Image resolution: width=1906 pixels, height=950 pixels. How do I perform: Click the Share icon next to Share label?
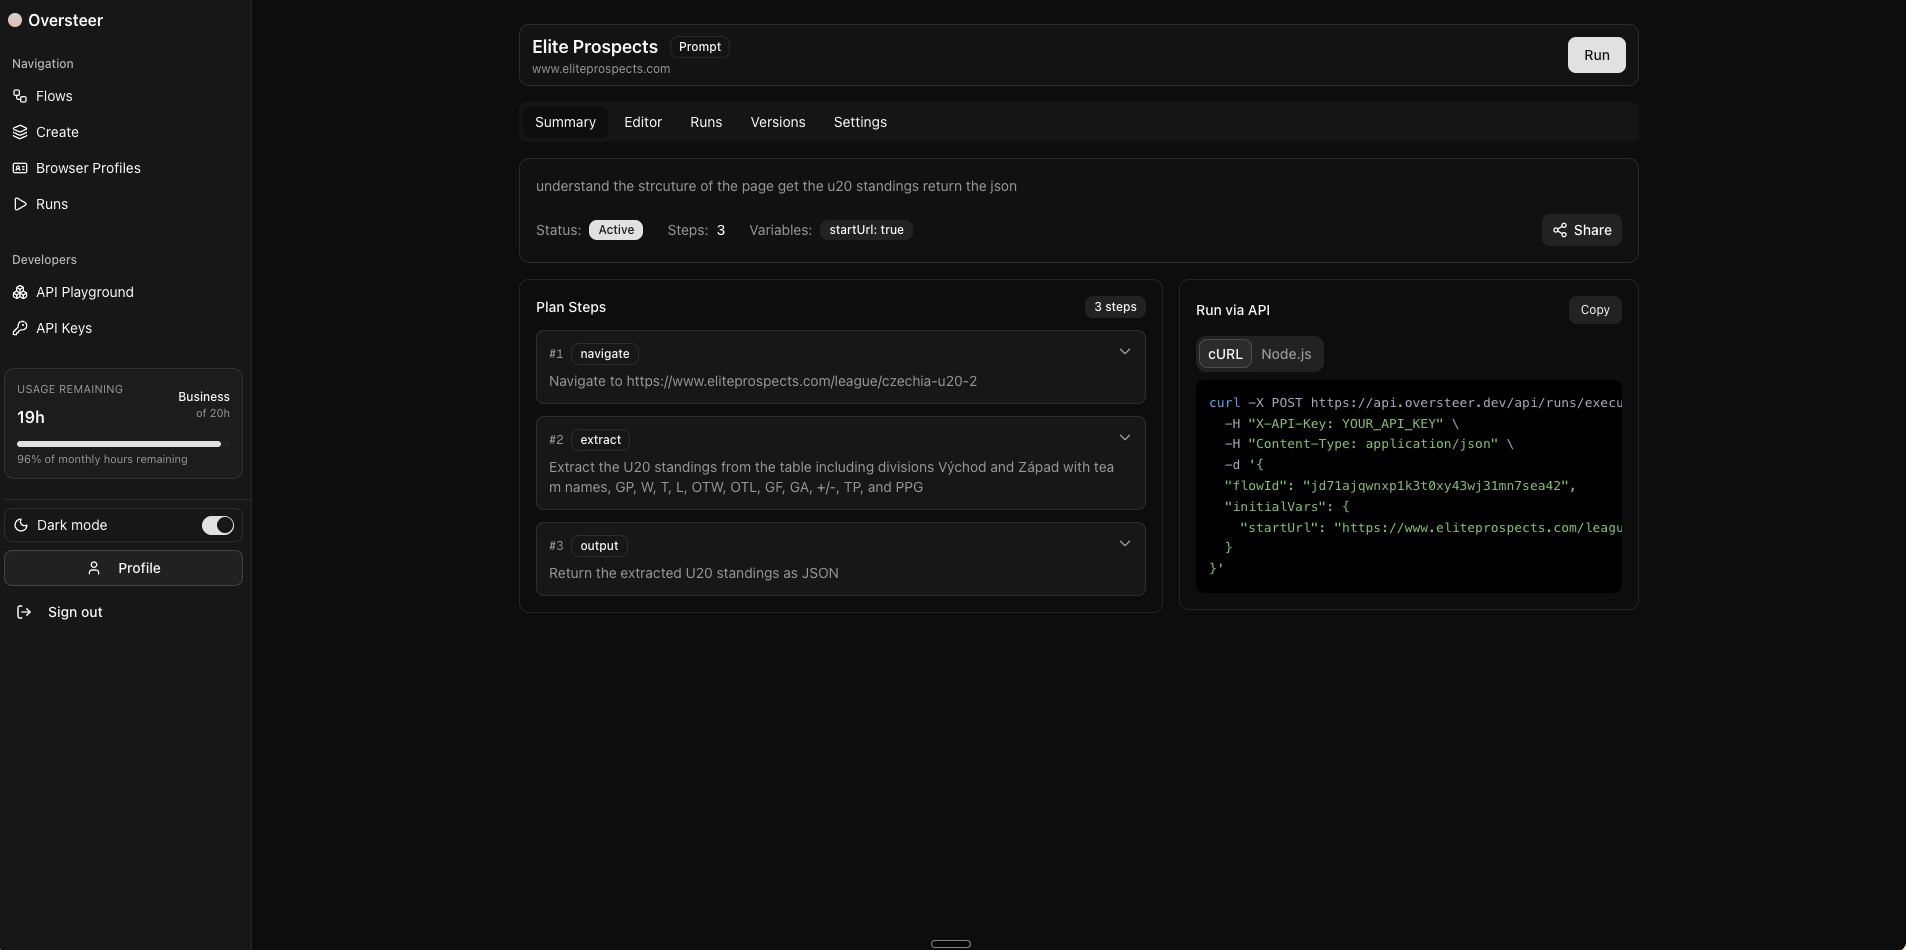click(1560, 230)
